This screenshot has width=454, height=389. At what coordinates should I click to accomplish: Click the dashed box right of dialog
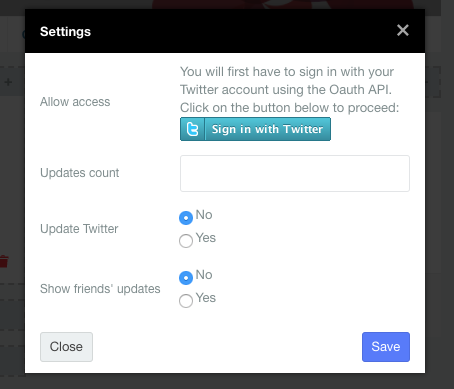(x=433, y=82)
